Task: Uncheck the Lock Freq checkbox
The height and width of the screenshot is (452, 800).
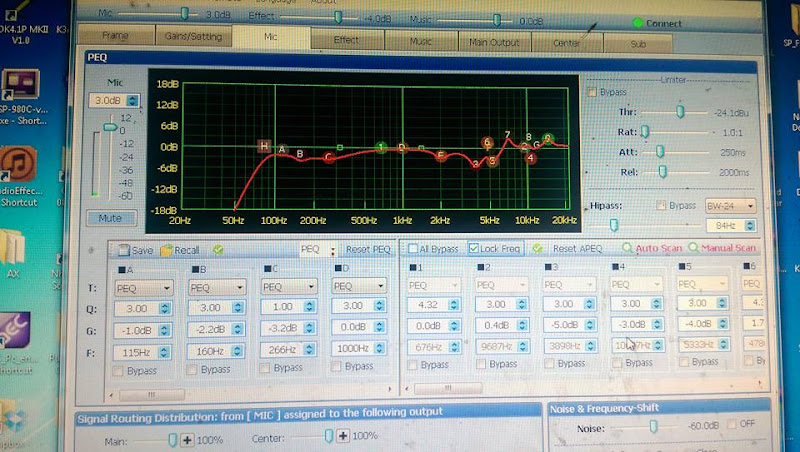Action: point(473,248)
